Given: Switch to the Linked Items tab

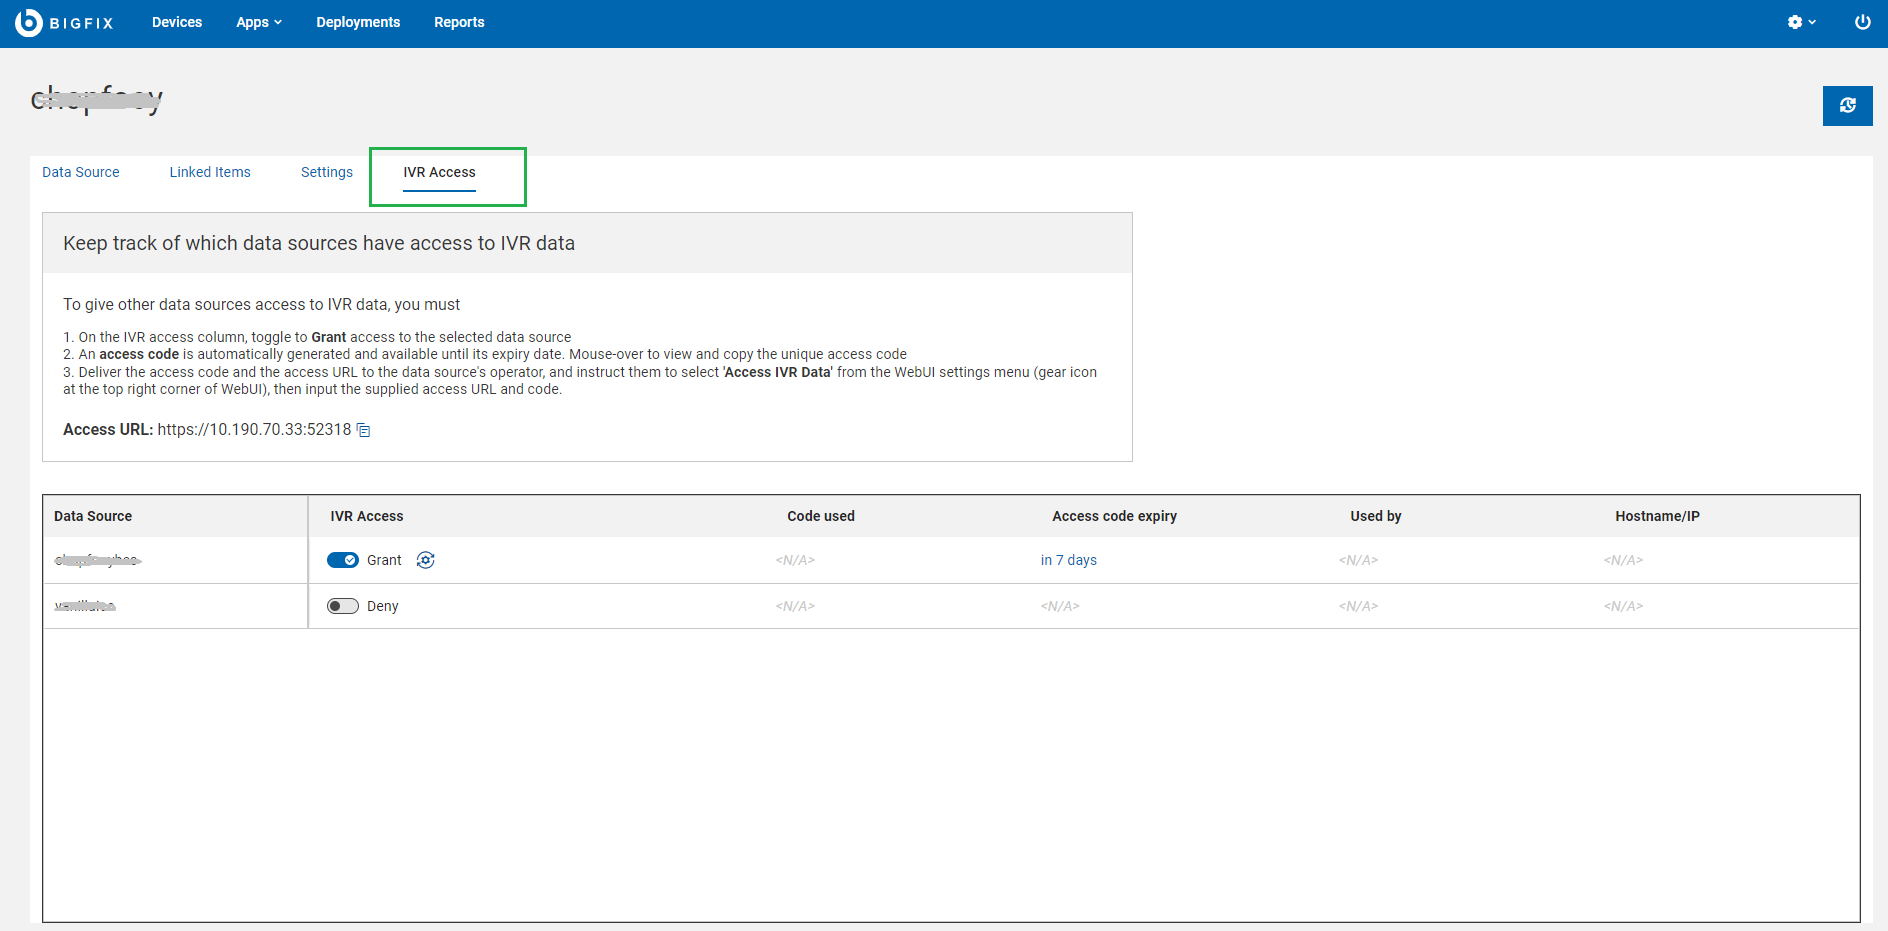Looking at the screenshot, I should click(210, 172).
